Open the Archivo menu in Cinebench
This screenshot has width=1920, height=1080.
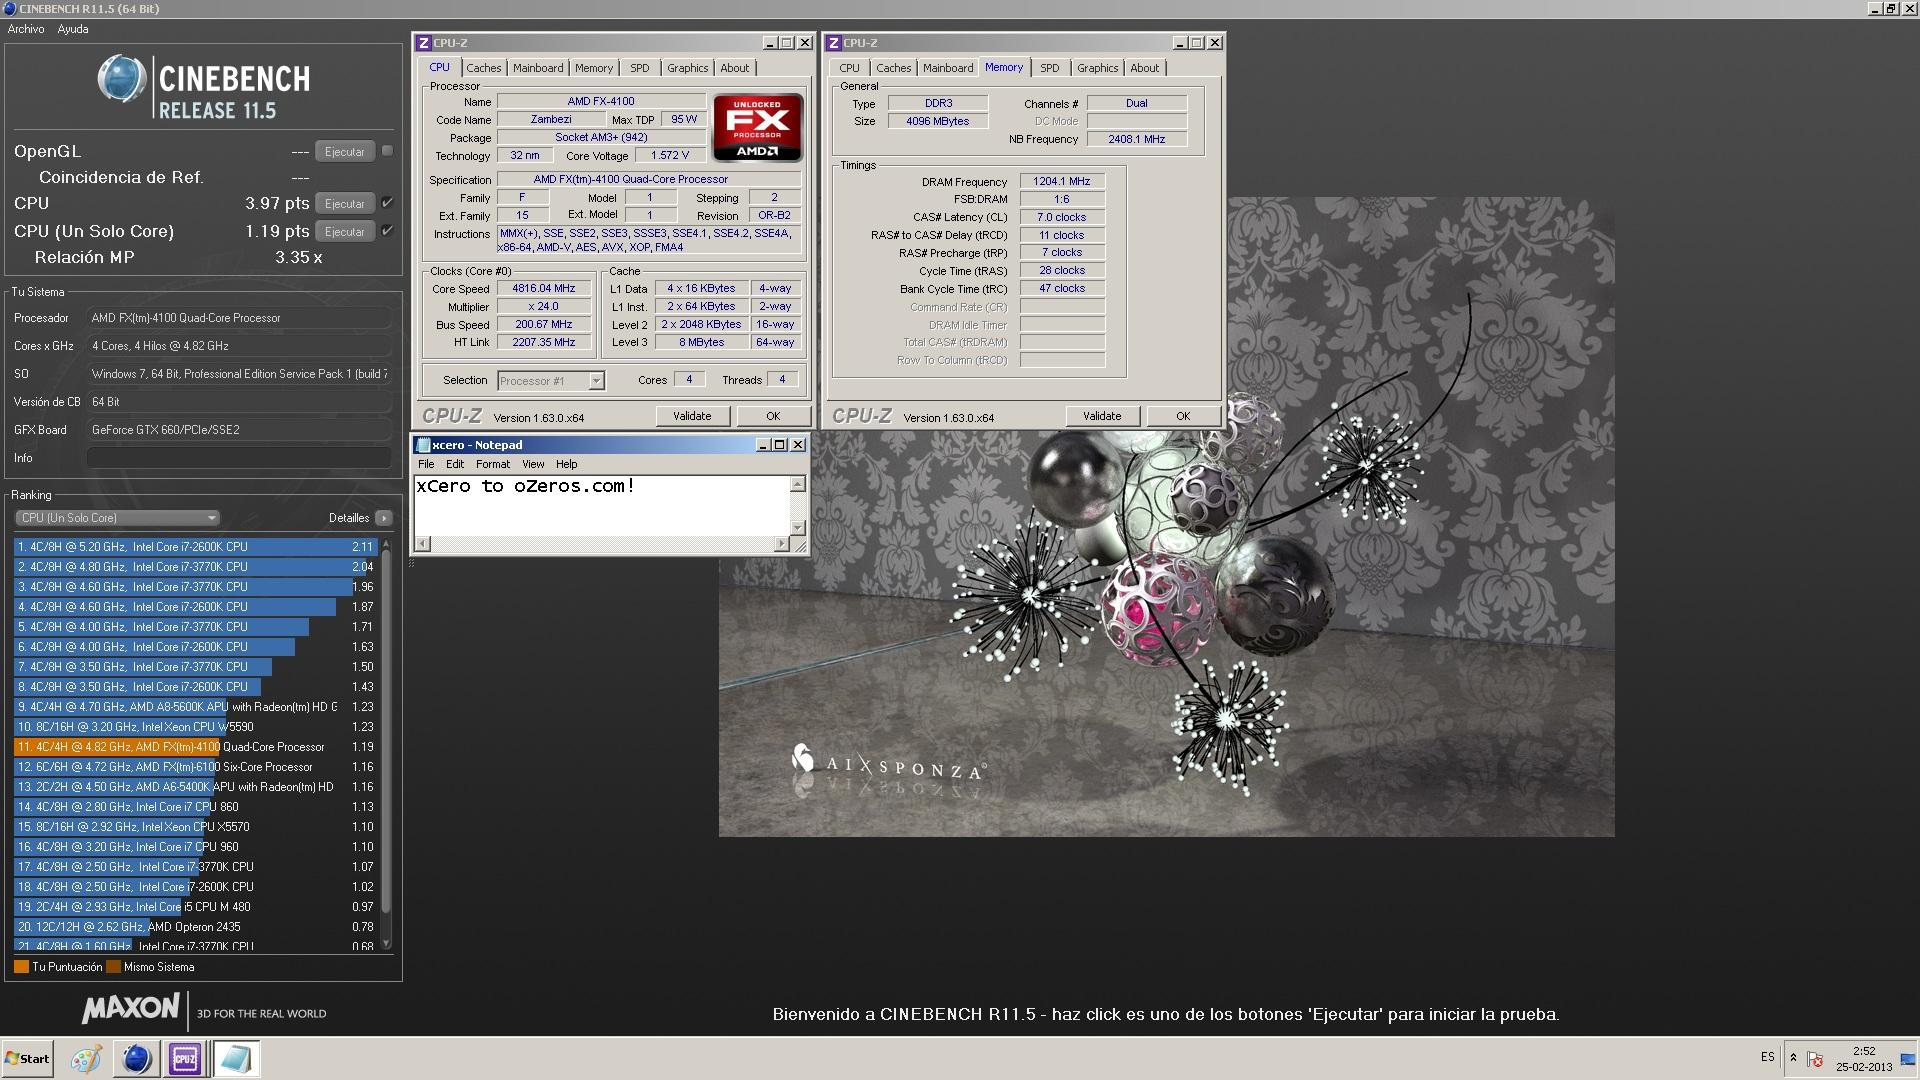tap(26, 29)
